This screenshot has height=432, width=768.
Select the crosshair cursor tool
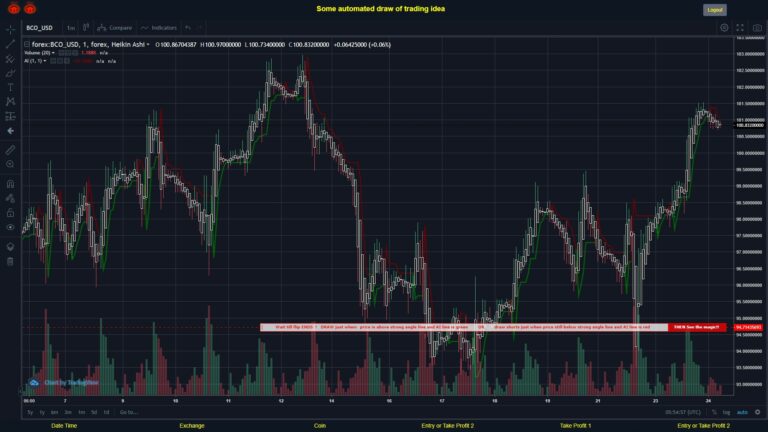tap(10, 30)
